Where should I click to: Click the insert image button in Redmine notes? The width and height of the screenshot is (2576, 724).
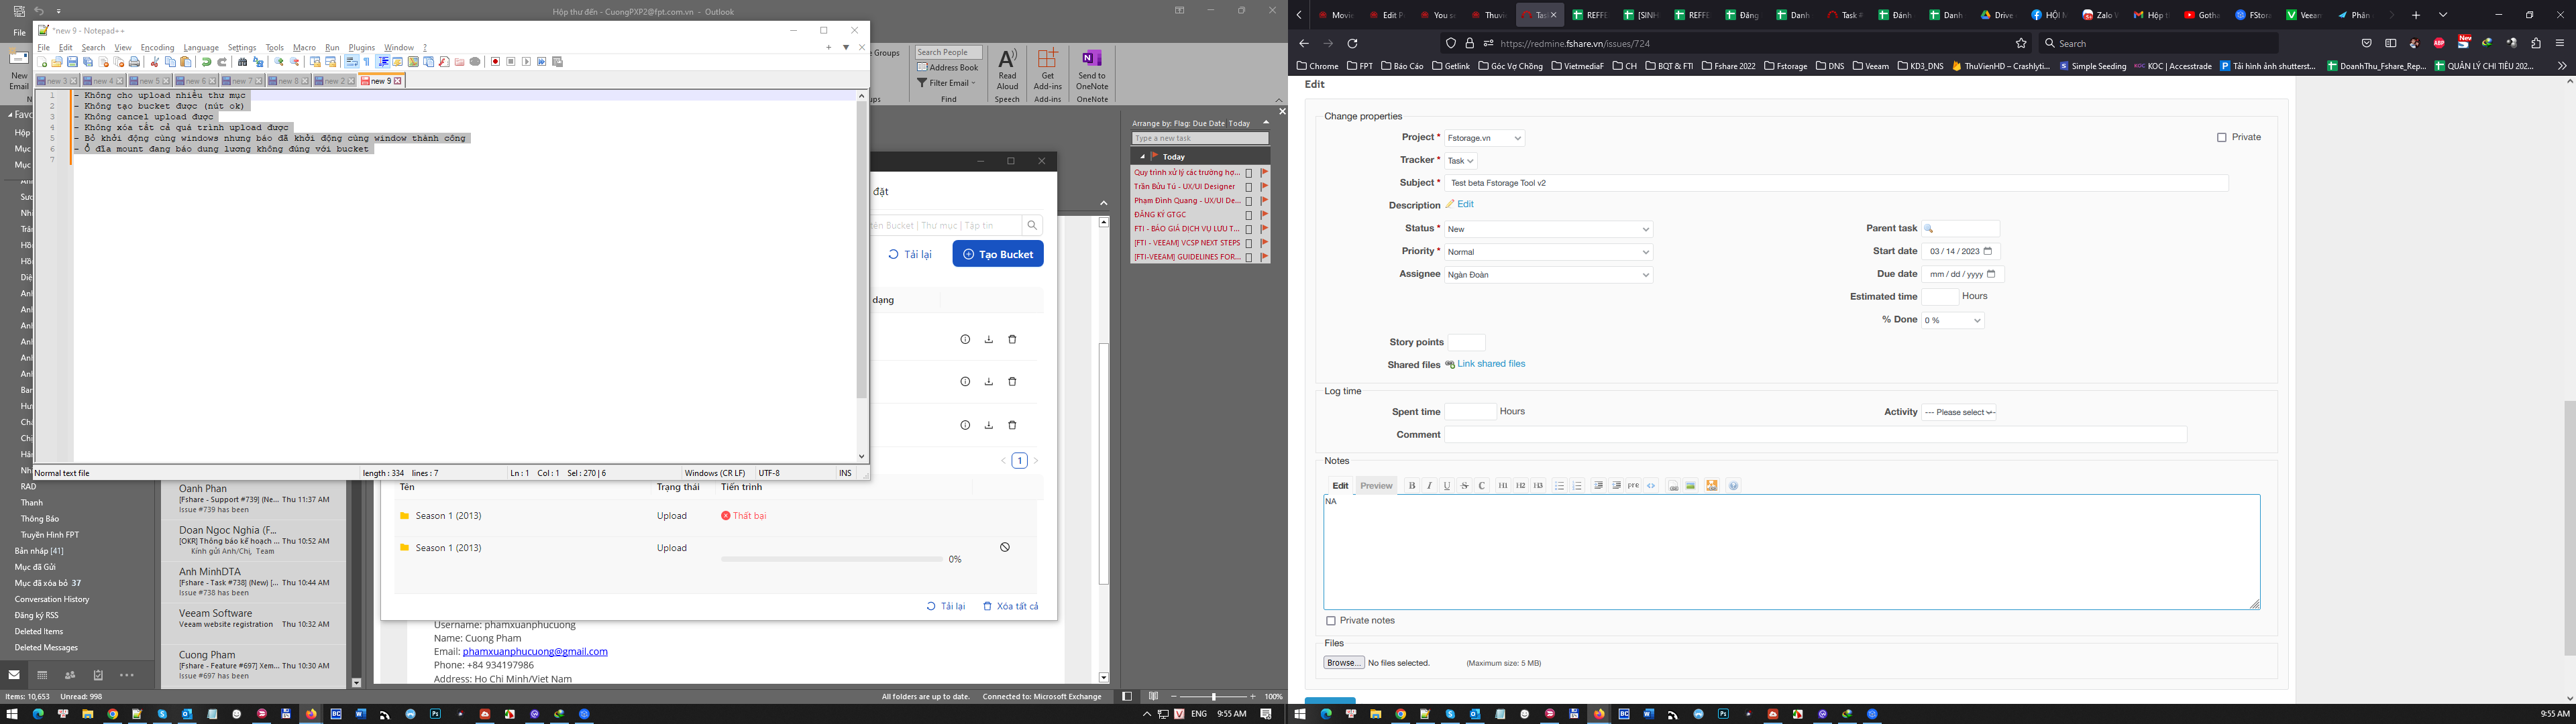tap(1691, 486)
